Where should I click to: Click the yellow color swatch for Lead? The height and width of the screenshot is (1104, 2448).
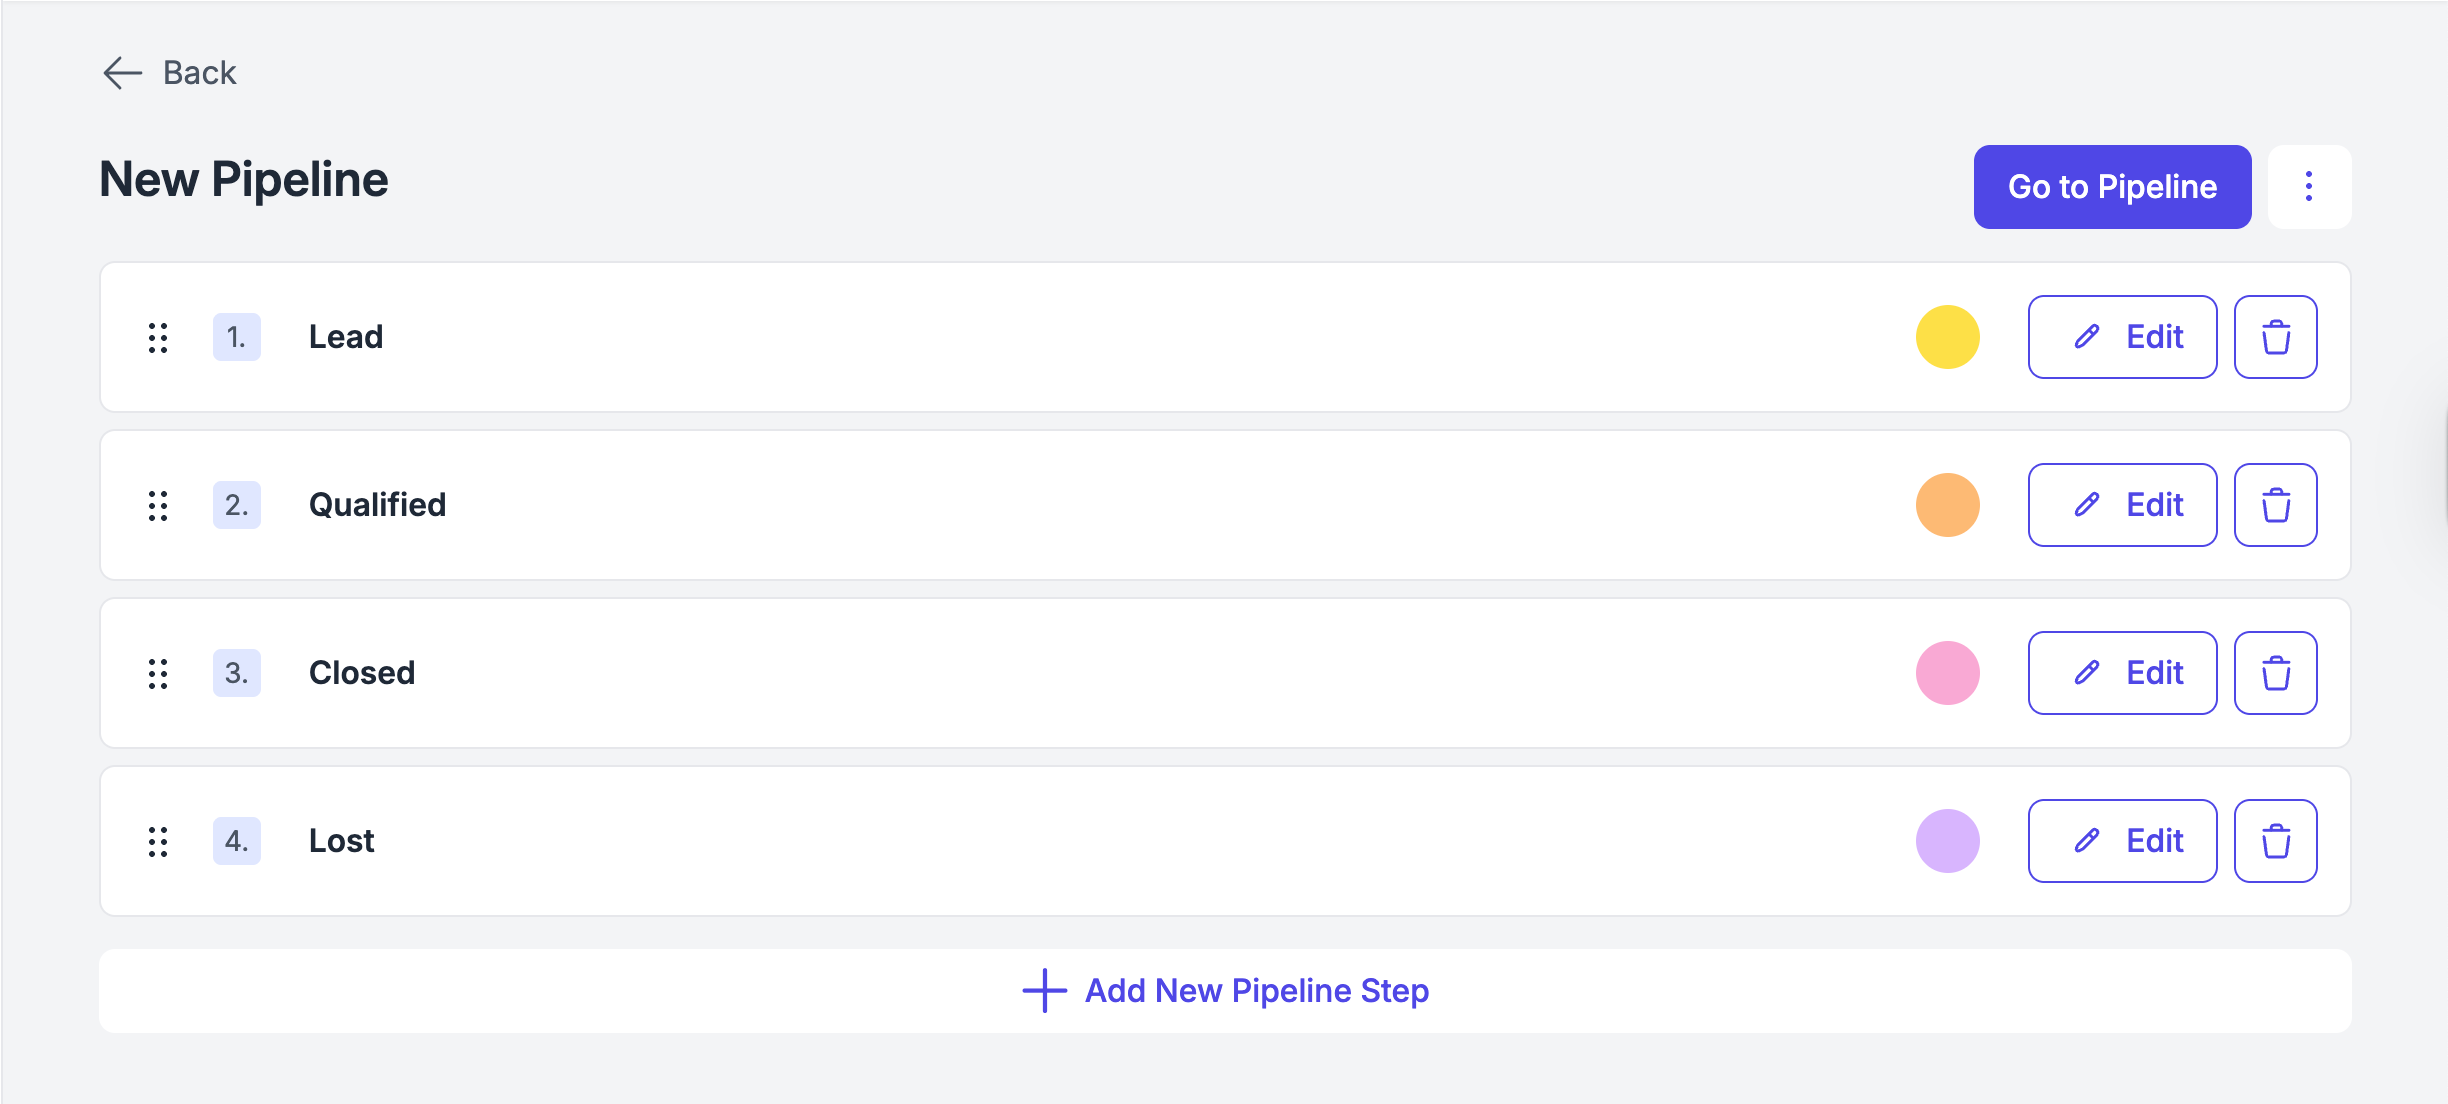click(x=1947, y=337)
